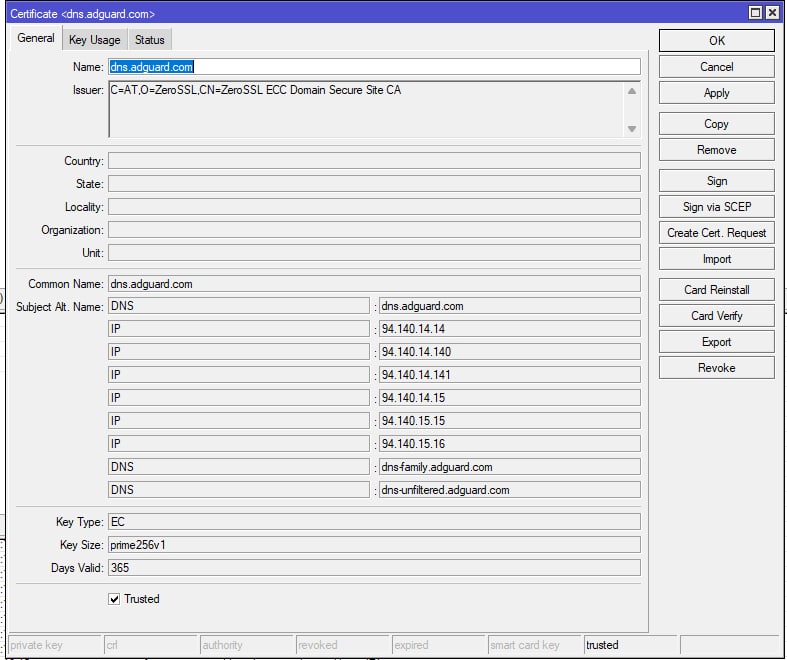Click the Card Verify button
Image resolution: width=787 pixels, height=660 pixels.
pyautogui.click(x=716, y=316)
